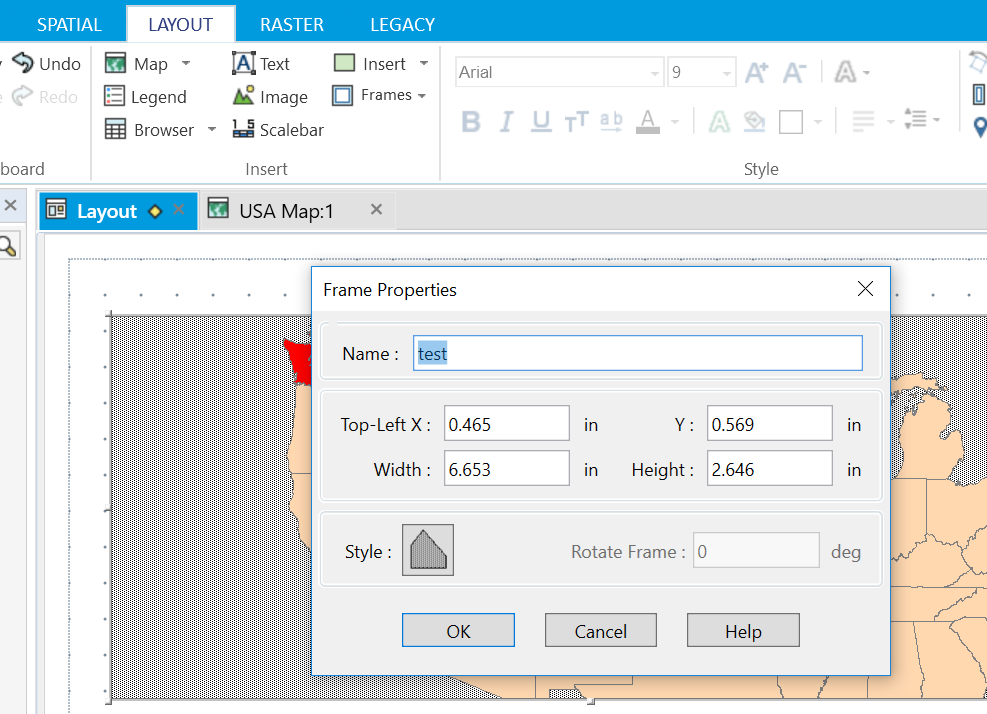987x714 pixels.
Task: Click the Top-Left X value field
Action: [507, 424]
